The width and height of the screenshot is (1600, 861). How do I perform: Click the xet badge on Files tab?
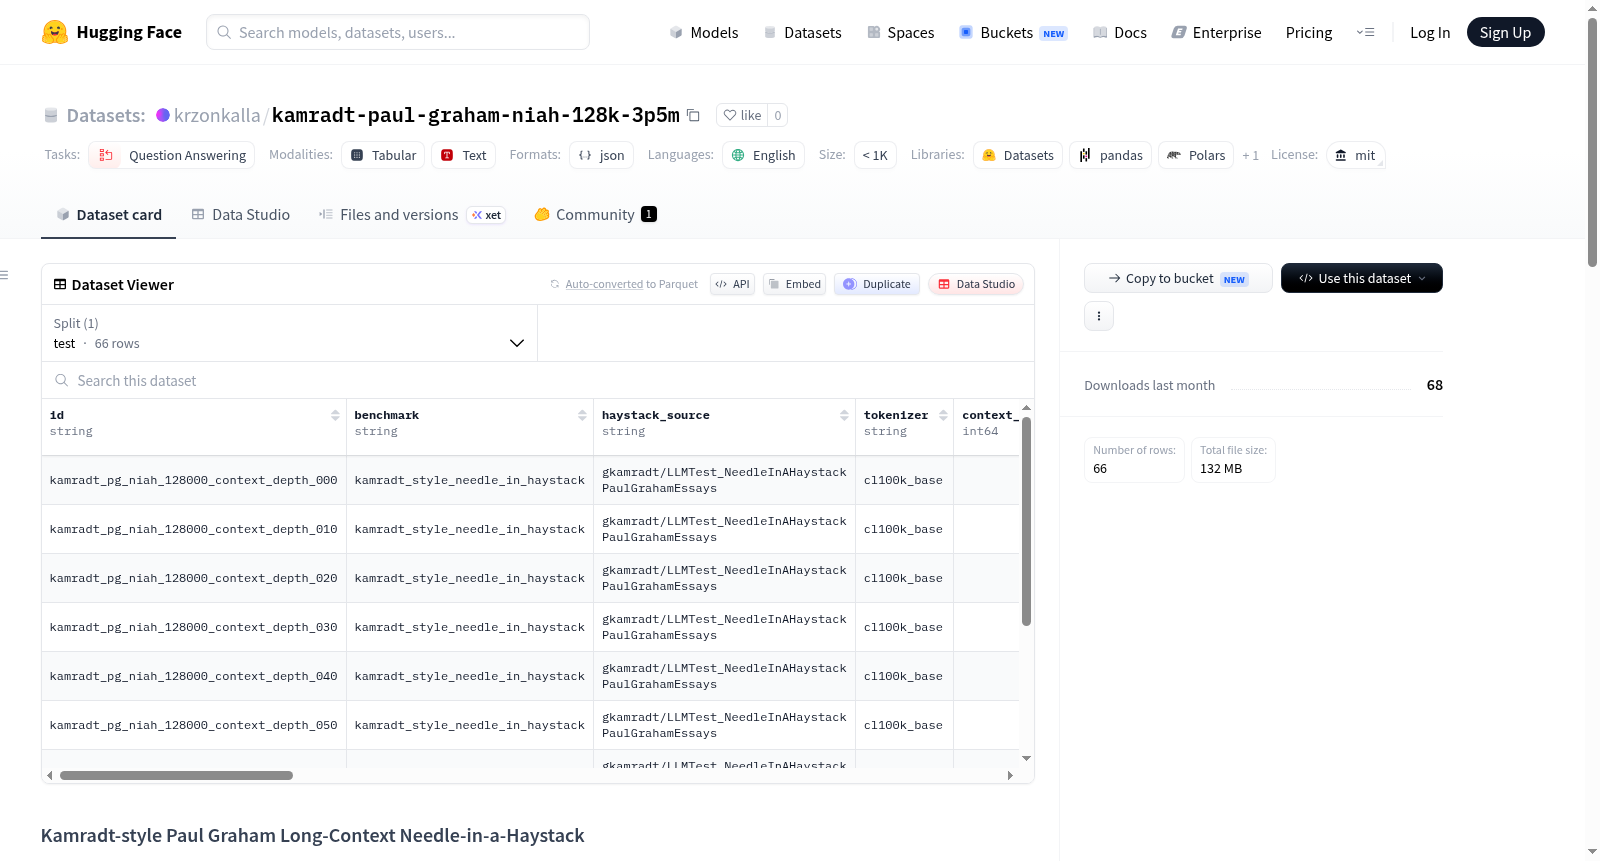click(487, 215)
